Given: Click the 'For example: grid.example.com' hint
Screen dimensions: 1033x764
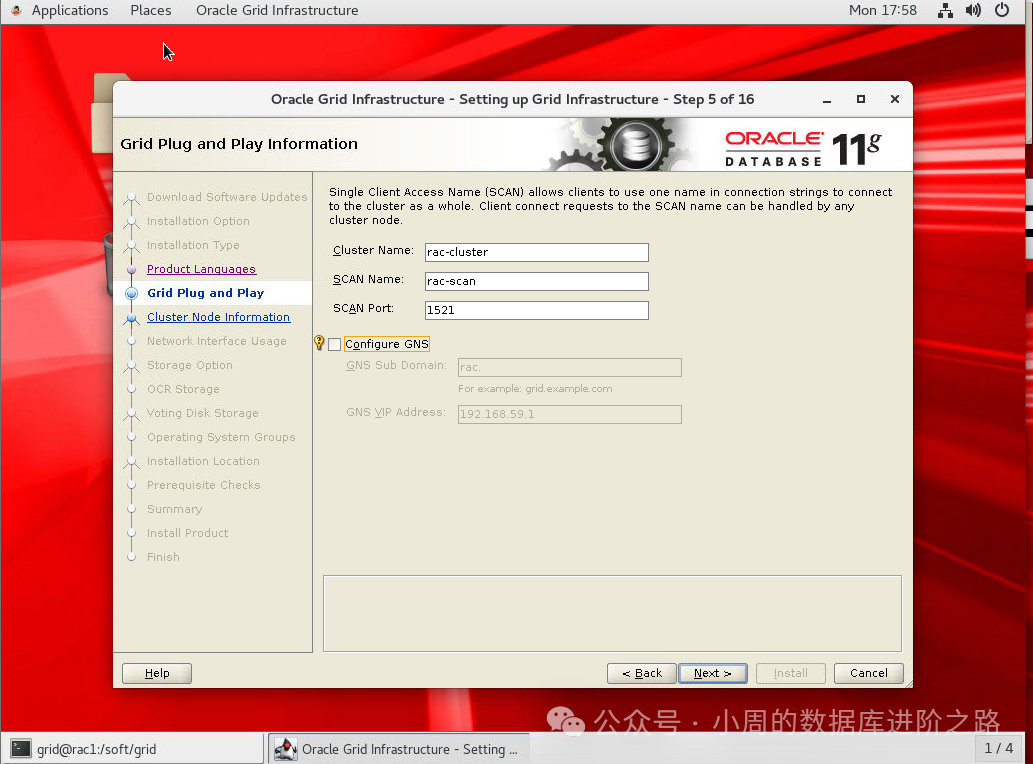Looking at the screenshot, I should 535,389.
